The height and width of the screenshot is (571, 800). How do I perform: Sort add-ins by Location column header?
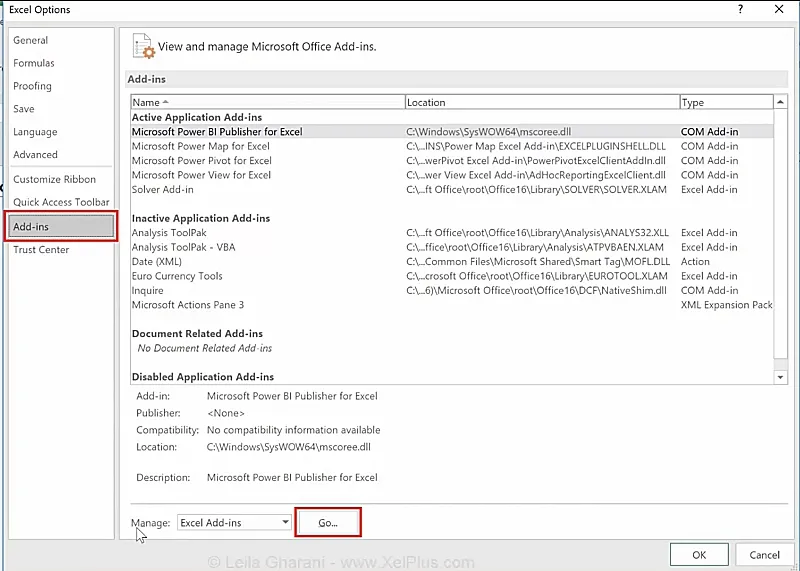click(x=541, y=102)
